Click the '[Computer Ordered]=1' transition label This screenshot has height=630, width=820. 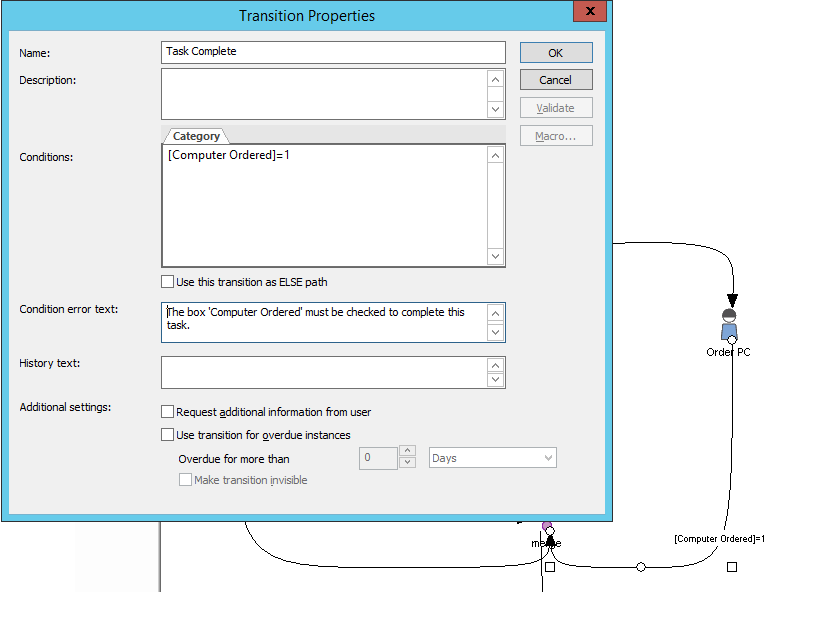point(718,538)
